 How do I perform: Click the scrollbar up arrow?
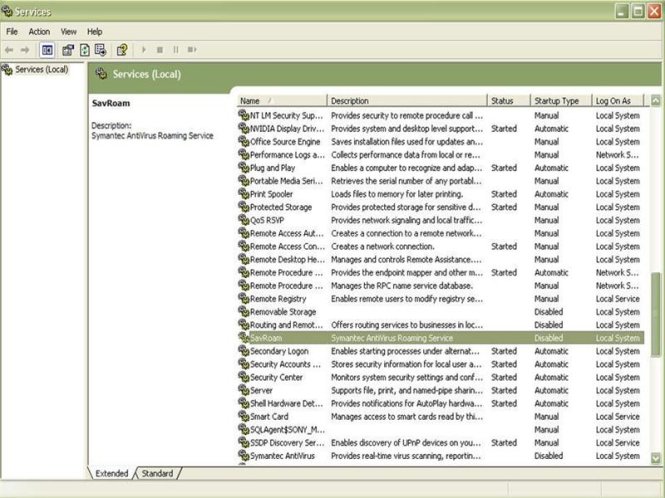(656, 101)
